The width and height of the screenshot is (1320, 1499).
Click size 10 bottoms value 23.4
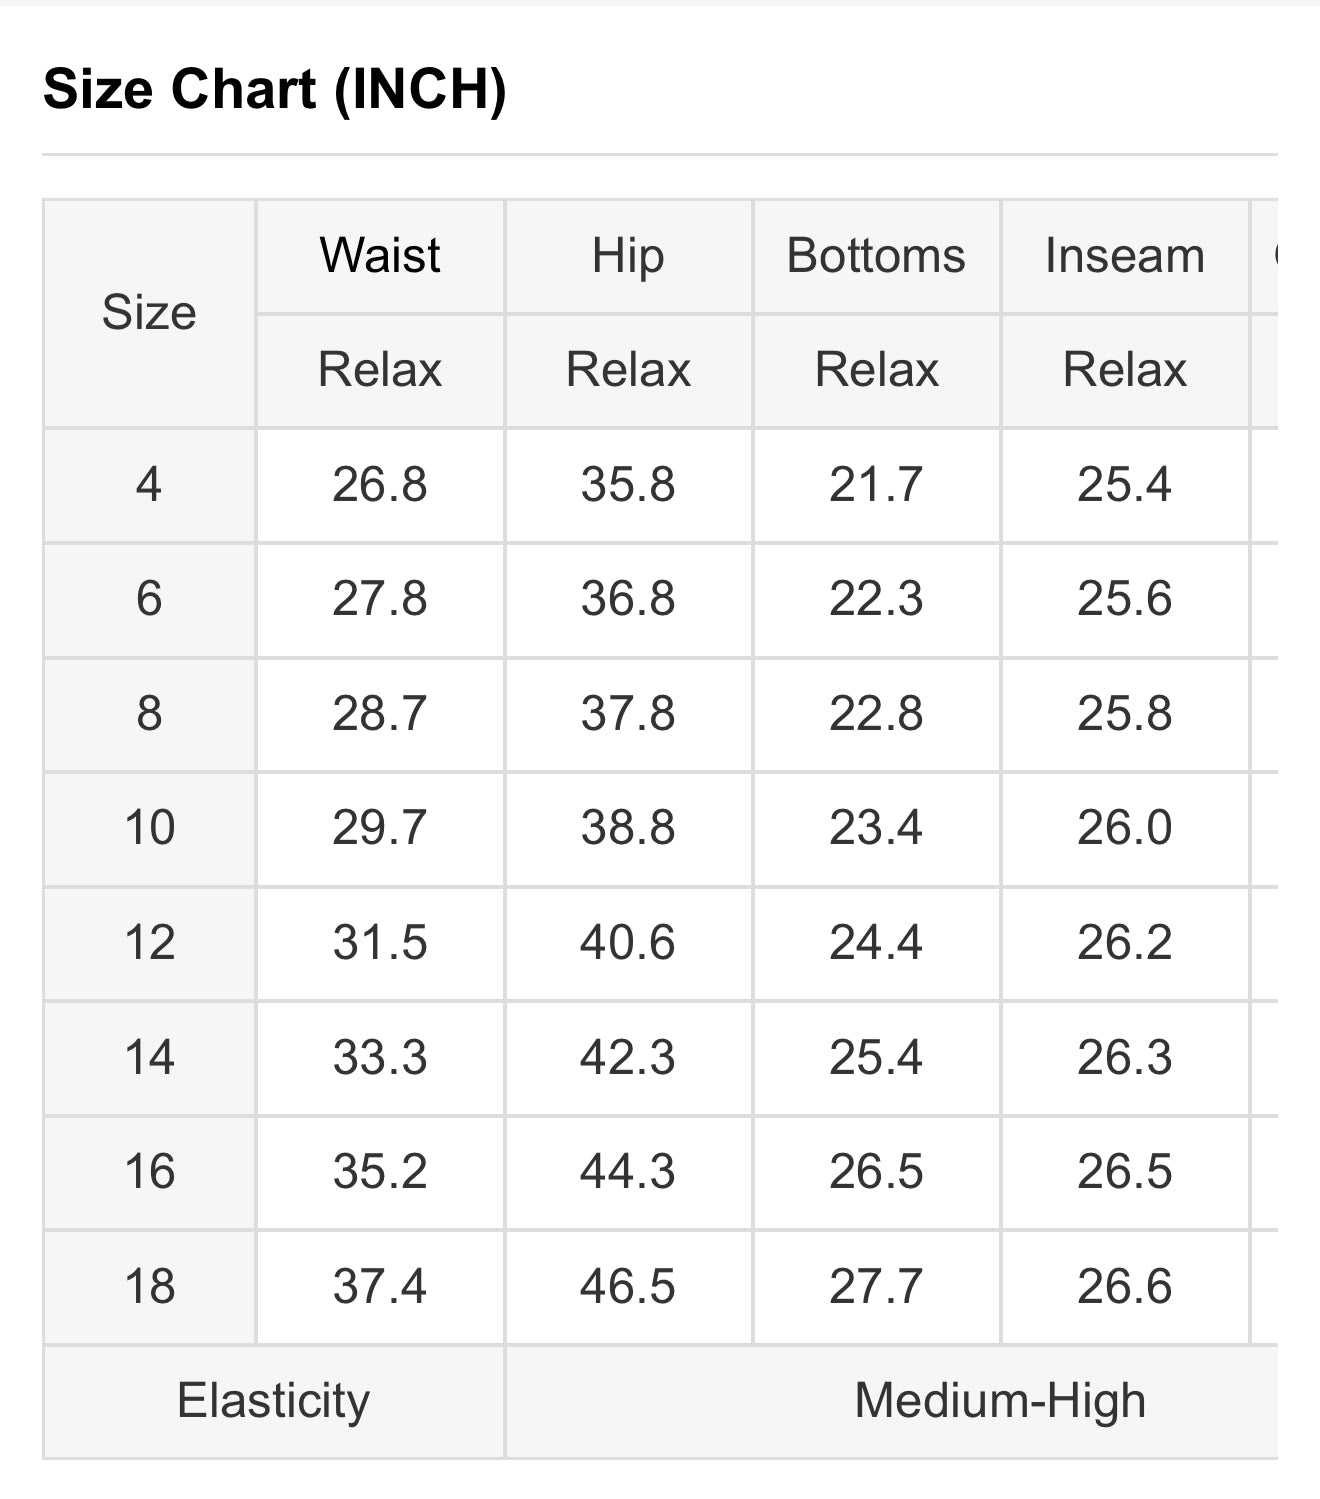pos(876,828)
